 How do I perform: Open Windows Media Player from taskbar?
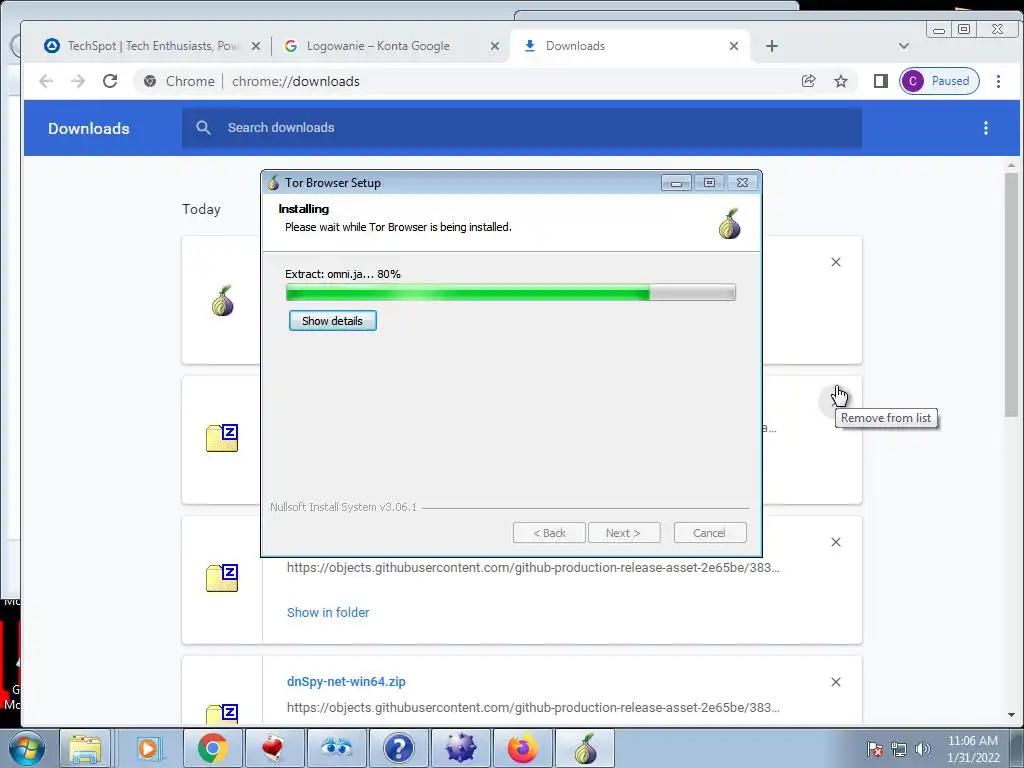click(x=148, y=748)
